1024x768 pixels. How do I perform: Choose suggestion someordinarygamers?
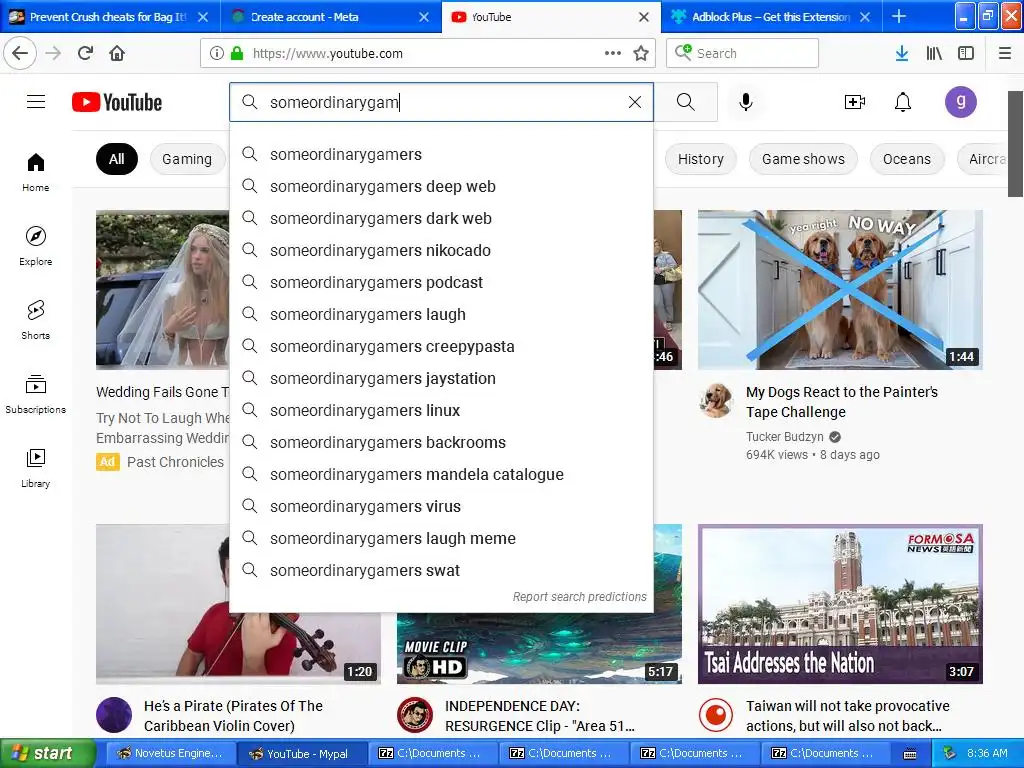(441, 154)
